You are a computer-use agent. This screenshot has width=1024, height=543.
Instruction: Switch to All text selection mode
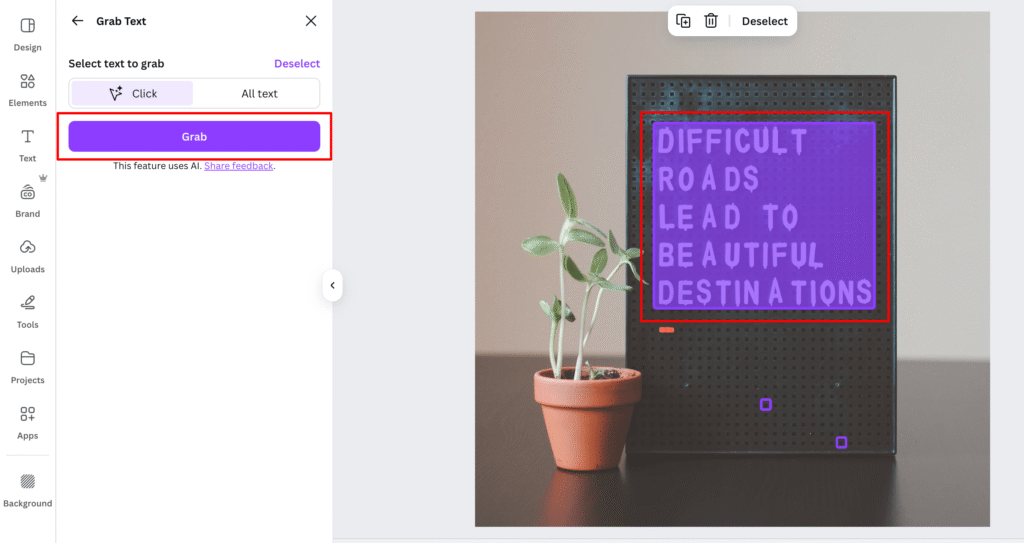tap(259, 93)
